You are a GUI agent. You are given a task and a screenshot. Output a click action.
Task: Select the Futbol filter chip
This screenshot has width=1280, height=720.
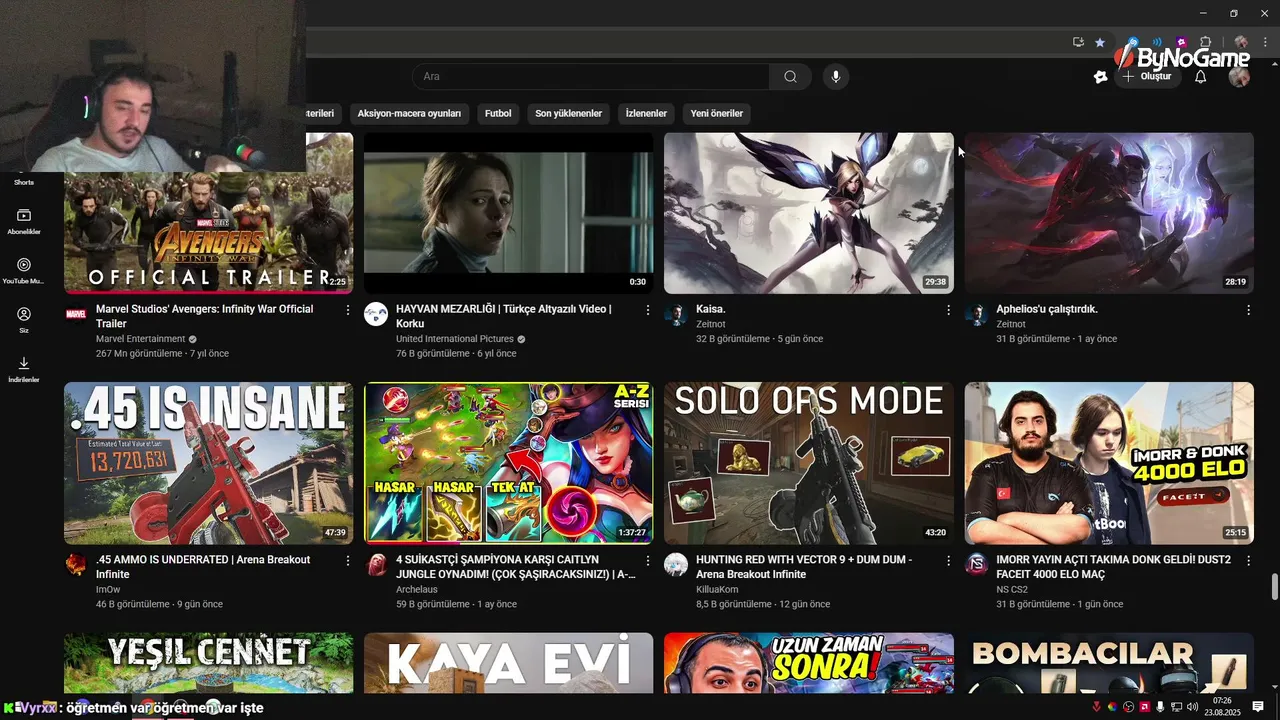click(x=498, y=114)
